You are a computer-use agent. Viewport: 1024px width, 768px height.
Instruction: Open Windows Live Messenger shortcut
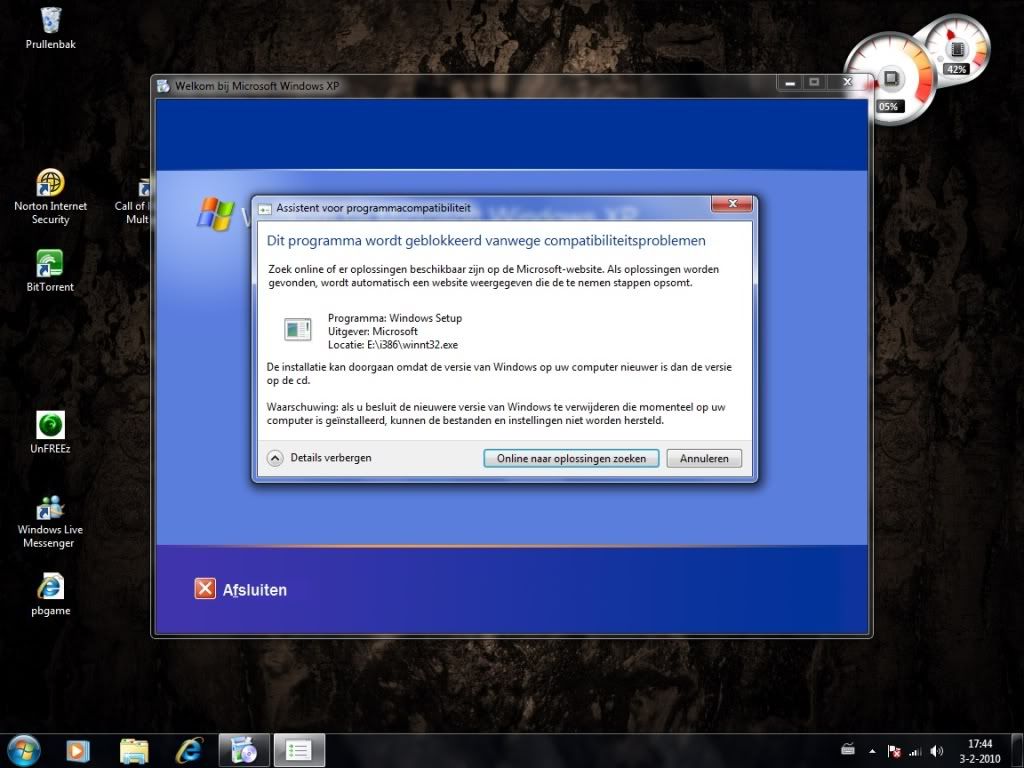point(50,522)
